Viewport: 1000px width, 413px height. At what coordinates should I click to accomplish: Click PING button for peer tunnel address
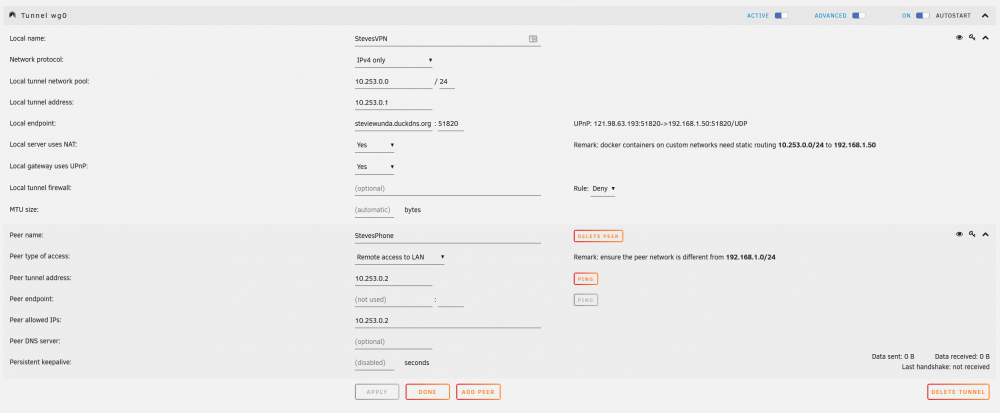(x=585, y=279)
